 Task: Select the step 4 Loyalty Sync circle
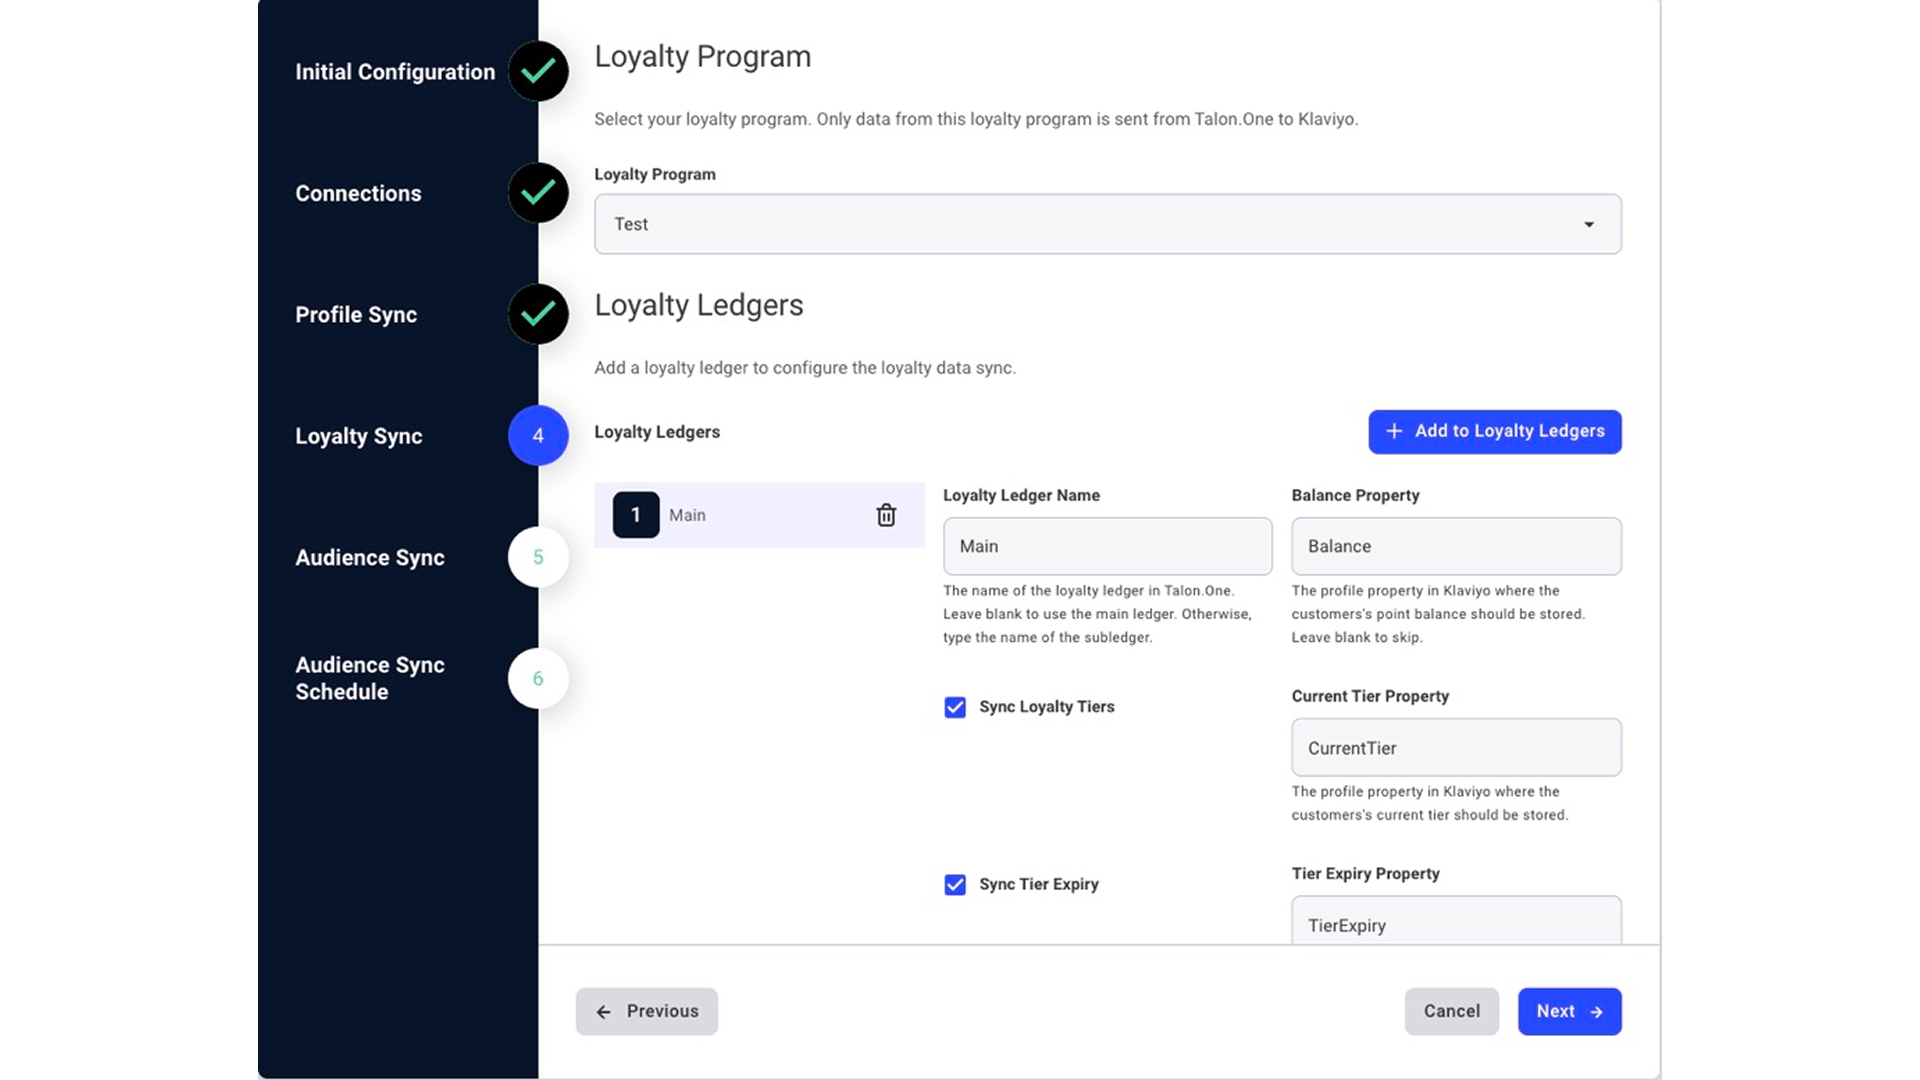(538, 436)
